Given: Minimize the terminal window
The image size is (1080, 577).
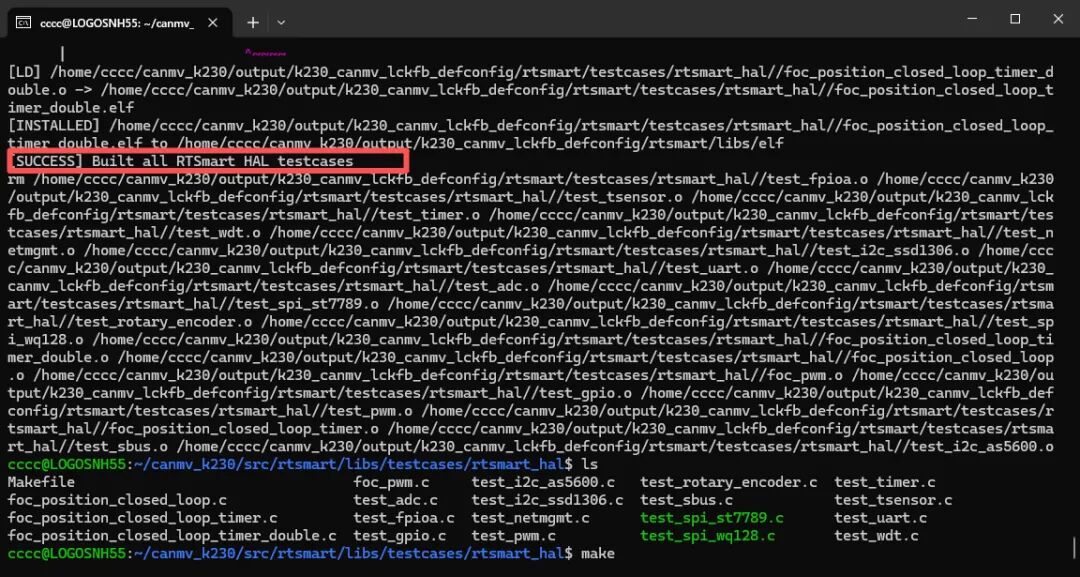Looking at the screenshot, I should click(972, 19).
